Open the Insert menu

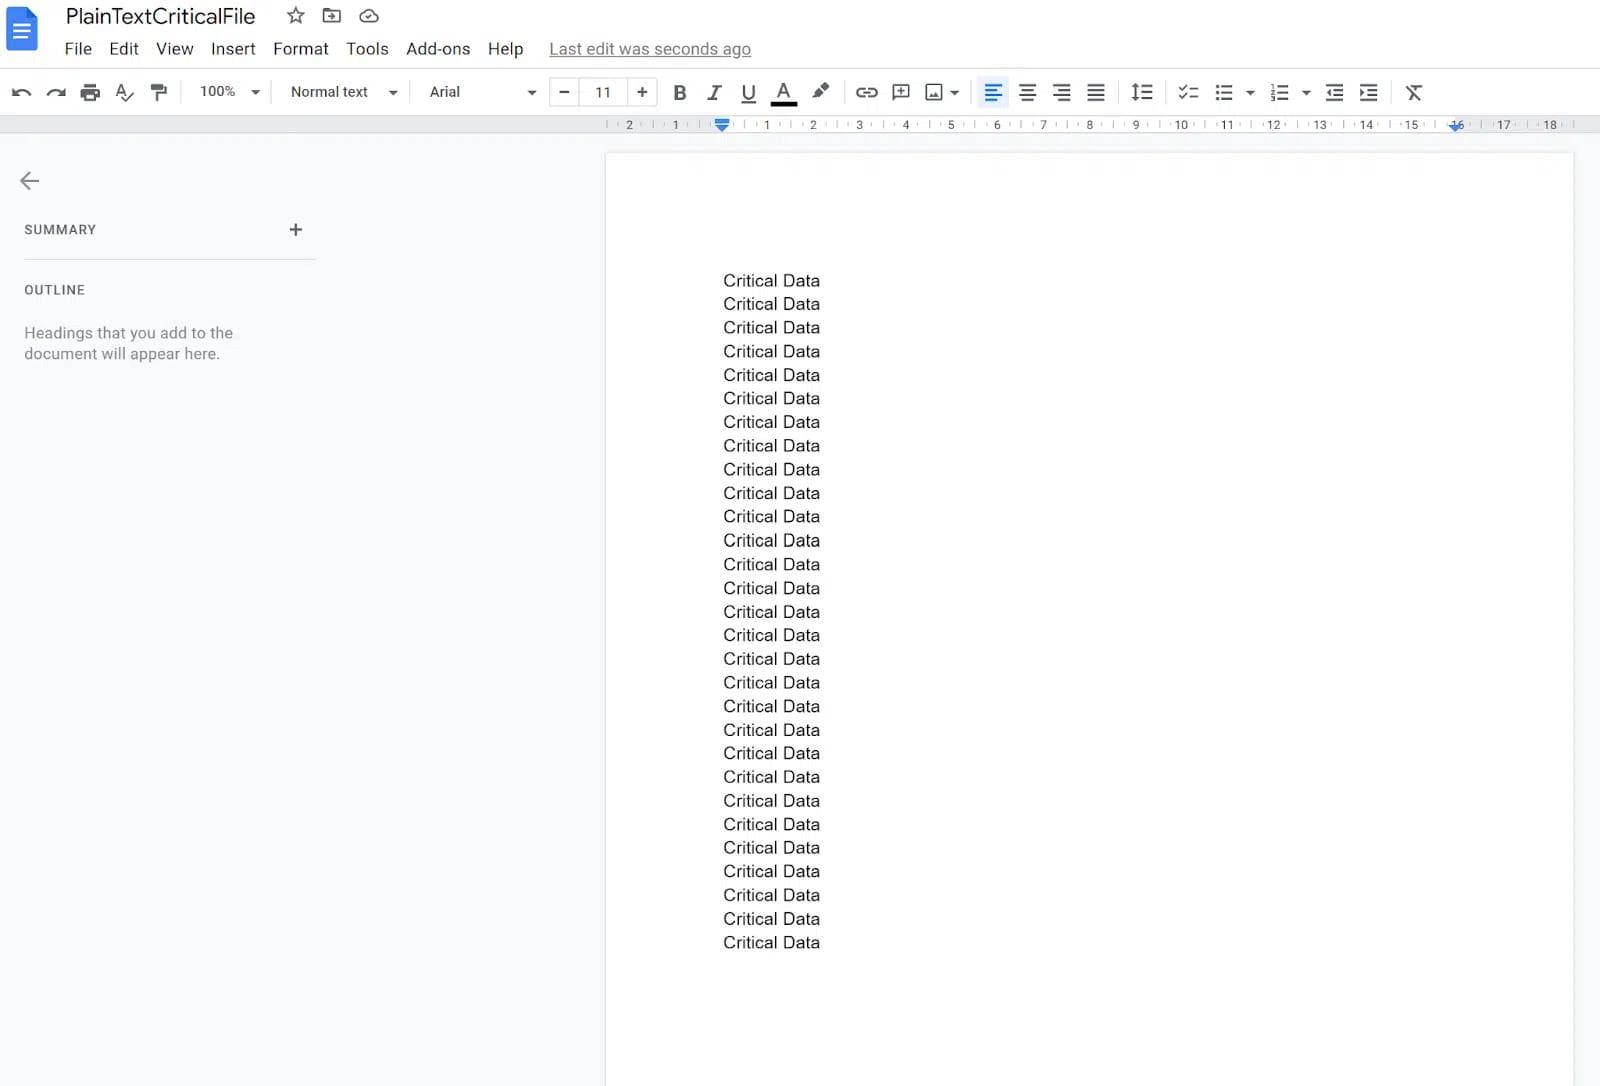point(233,48)
